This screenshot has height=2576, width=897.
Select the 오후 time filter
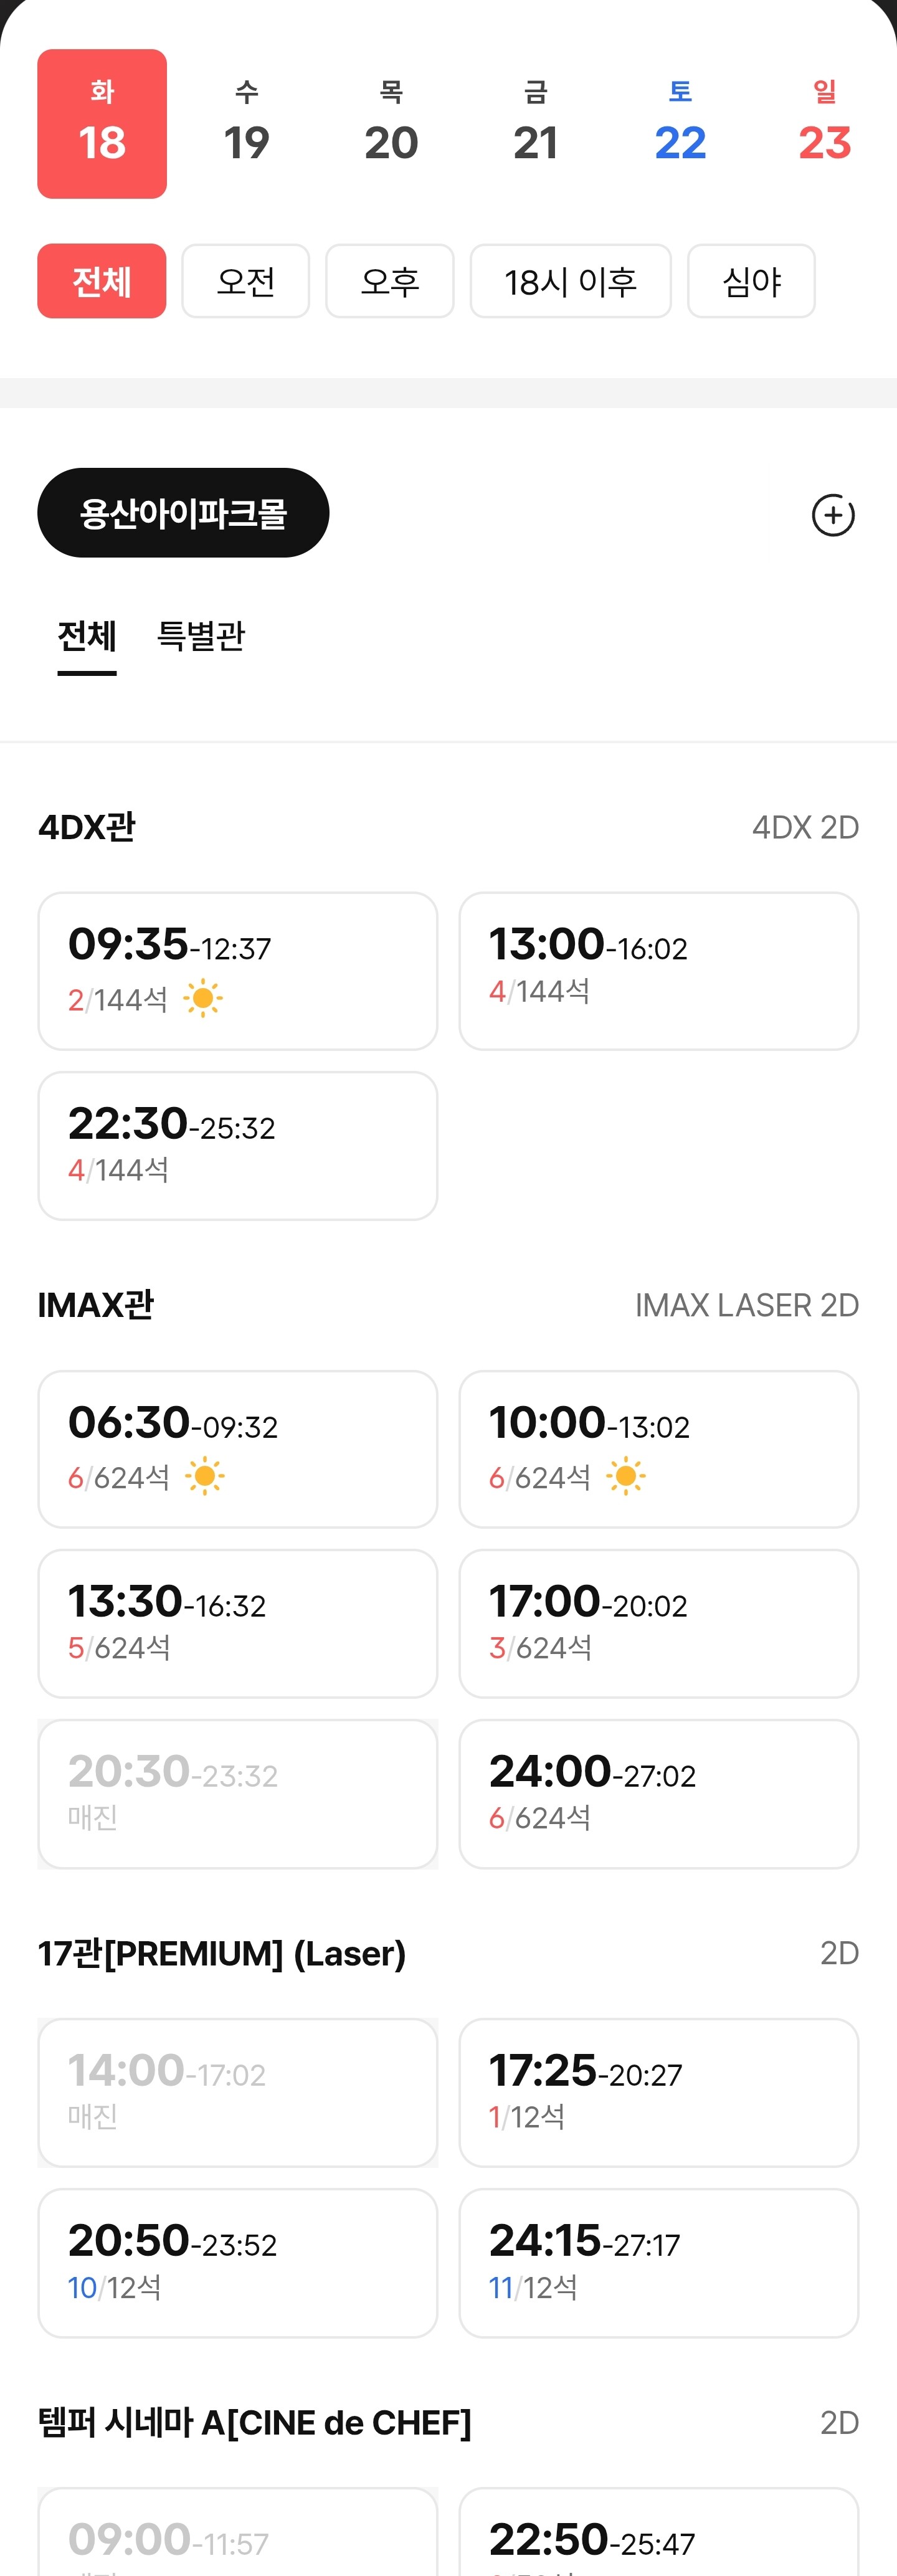[389, 281]
